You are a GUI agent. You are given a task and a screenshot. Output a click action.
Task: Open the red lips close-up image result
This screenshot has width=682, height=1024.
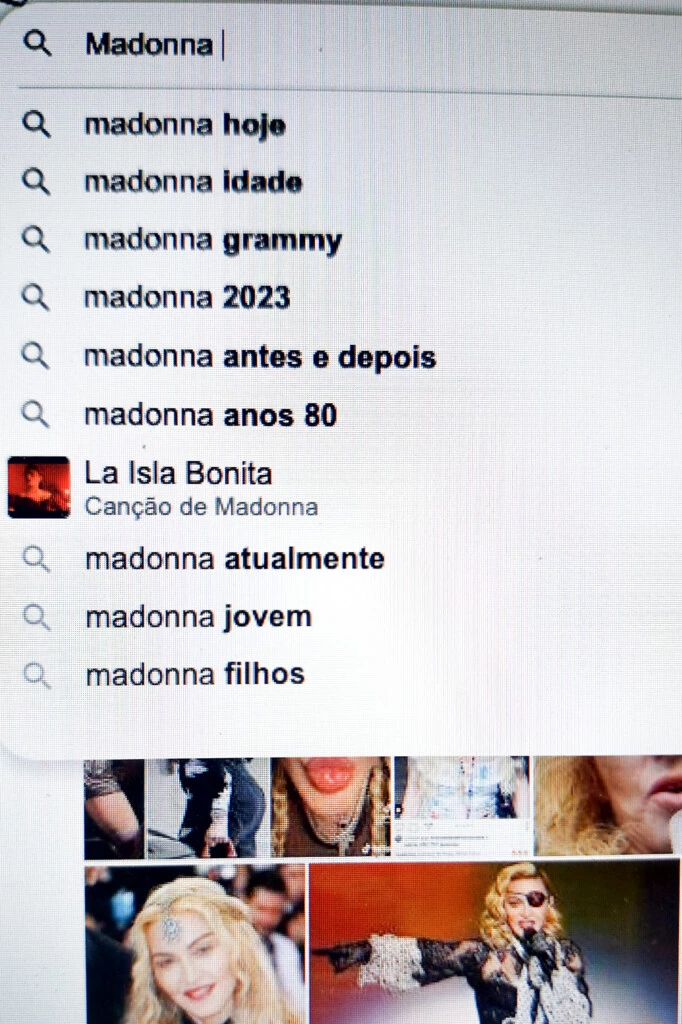pos(331,807)
